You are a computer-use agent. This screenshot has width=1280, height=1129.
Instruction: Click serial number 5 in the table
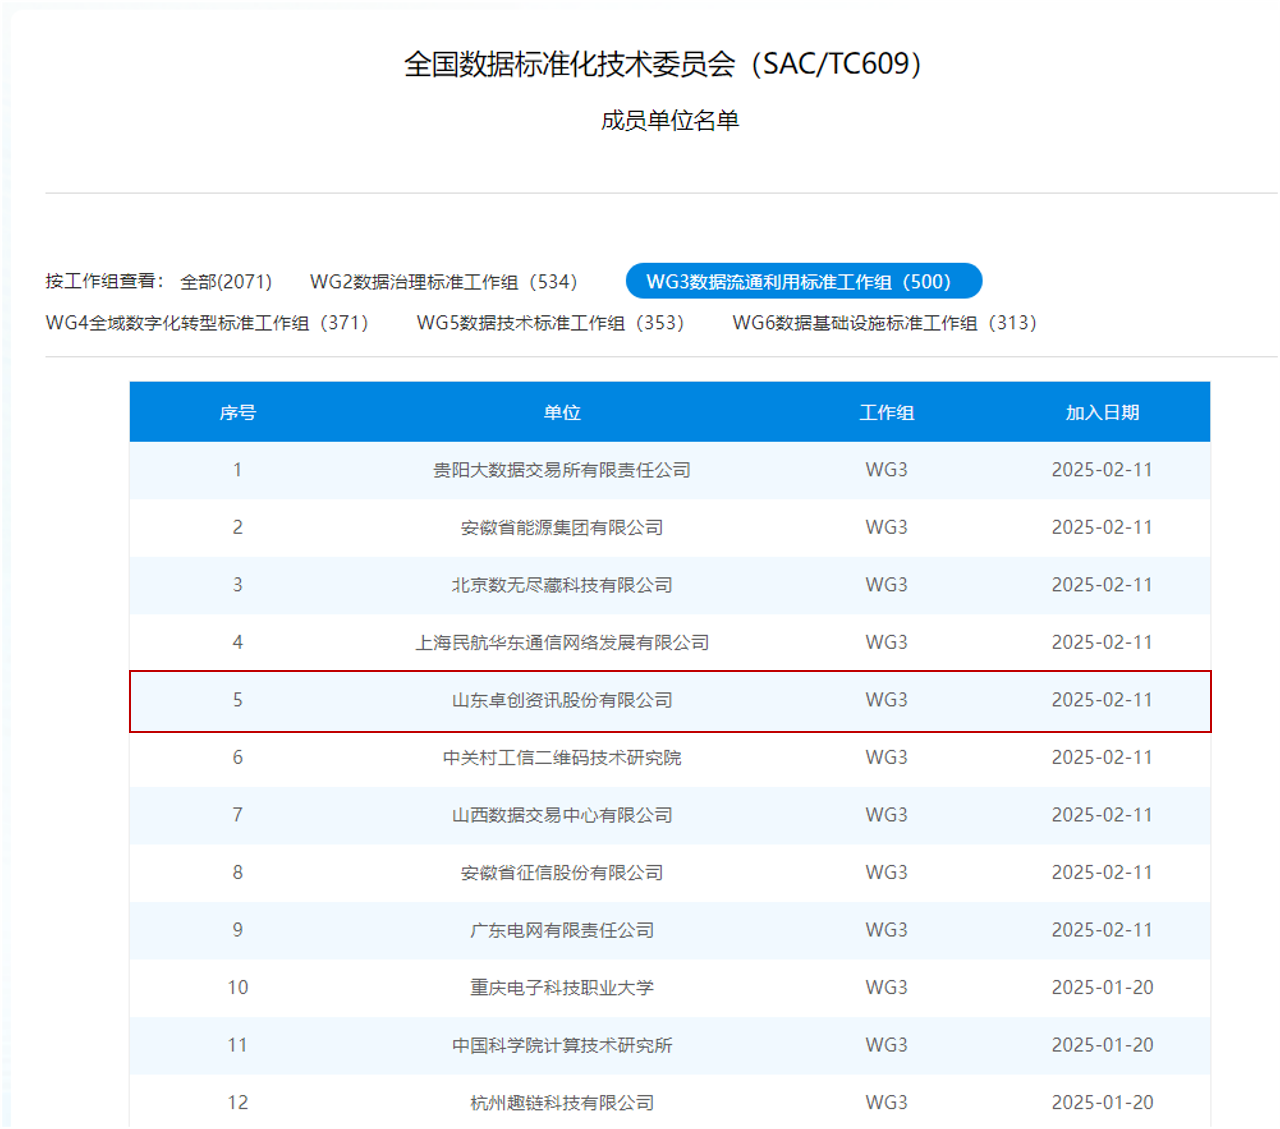(238, 699)
